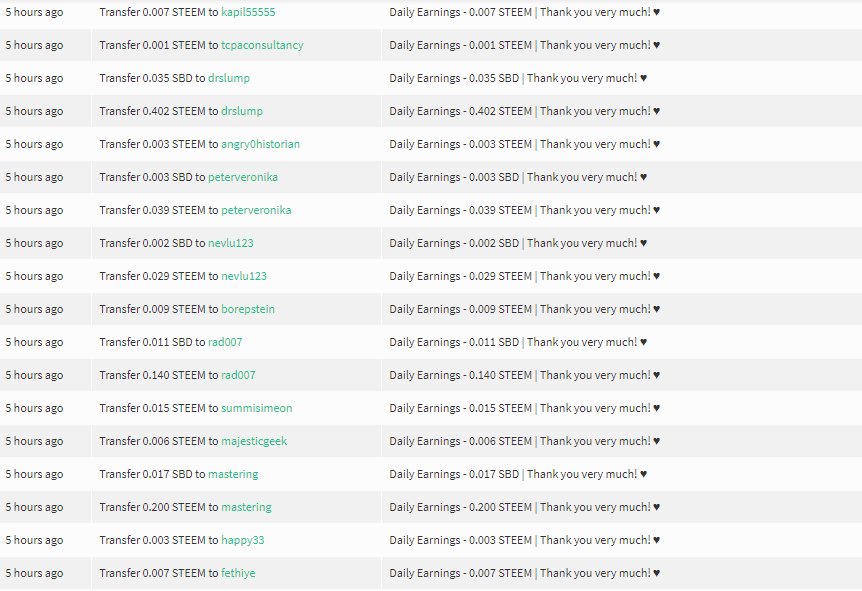The height and width of the screenshot is (591, 862).
Task: Click '5 hours ago' in the happy33 row
Action: coord(34,540)
